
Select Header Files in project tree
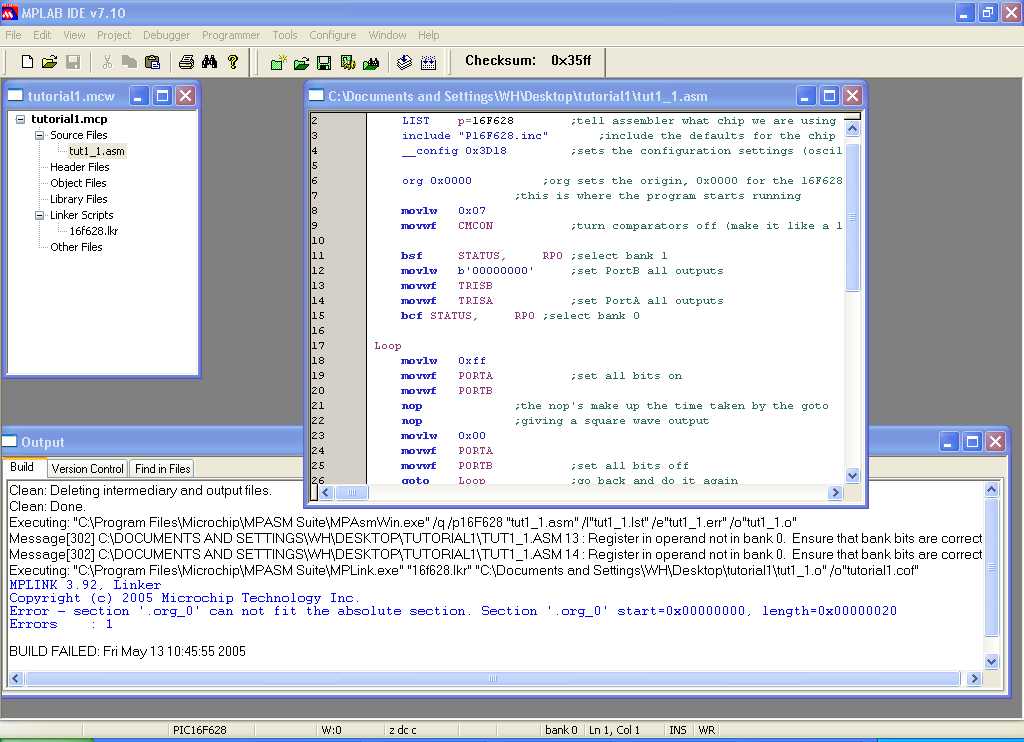80,167
